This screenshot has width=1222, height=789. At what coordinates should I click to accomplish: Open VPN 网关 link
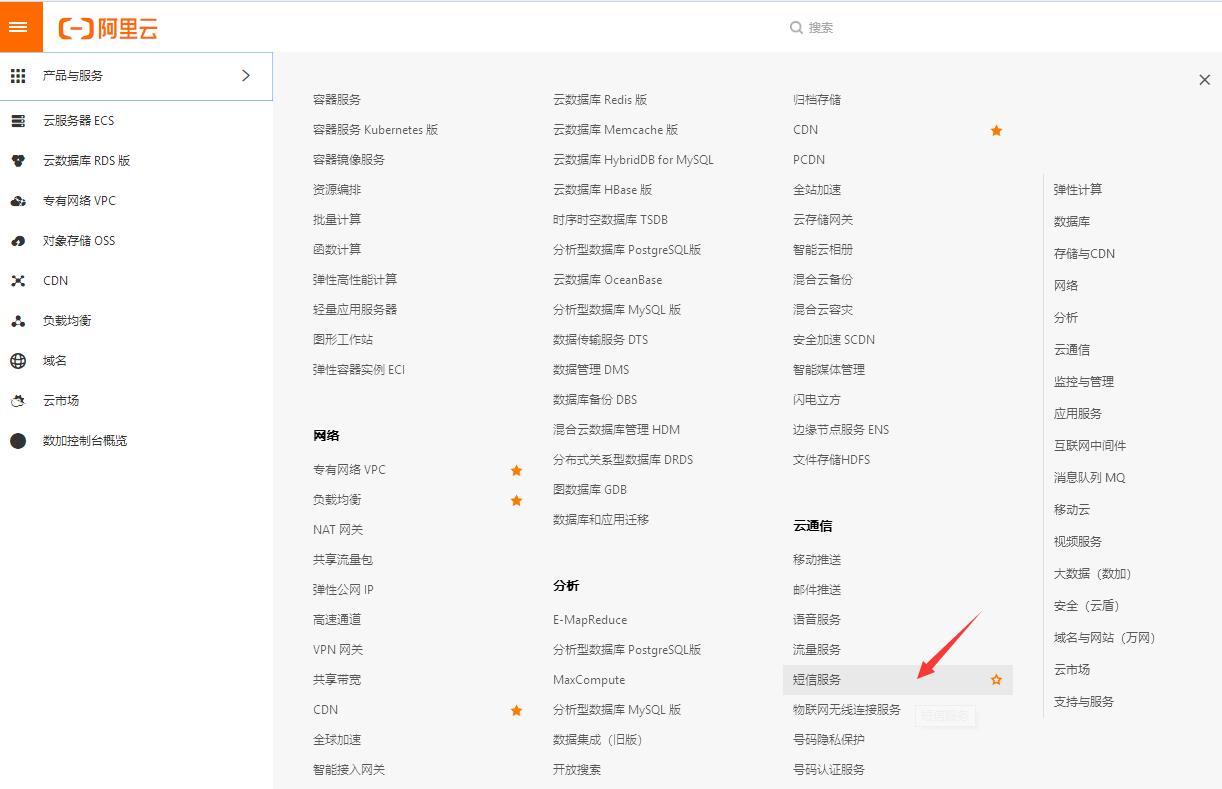pos(338,650)
